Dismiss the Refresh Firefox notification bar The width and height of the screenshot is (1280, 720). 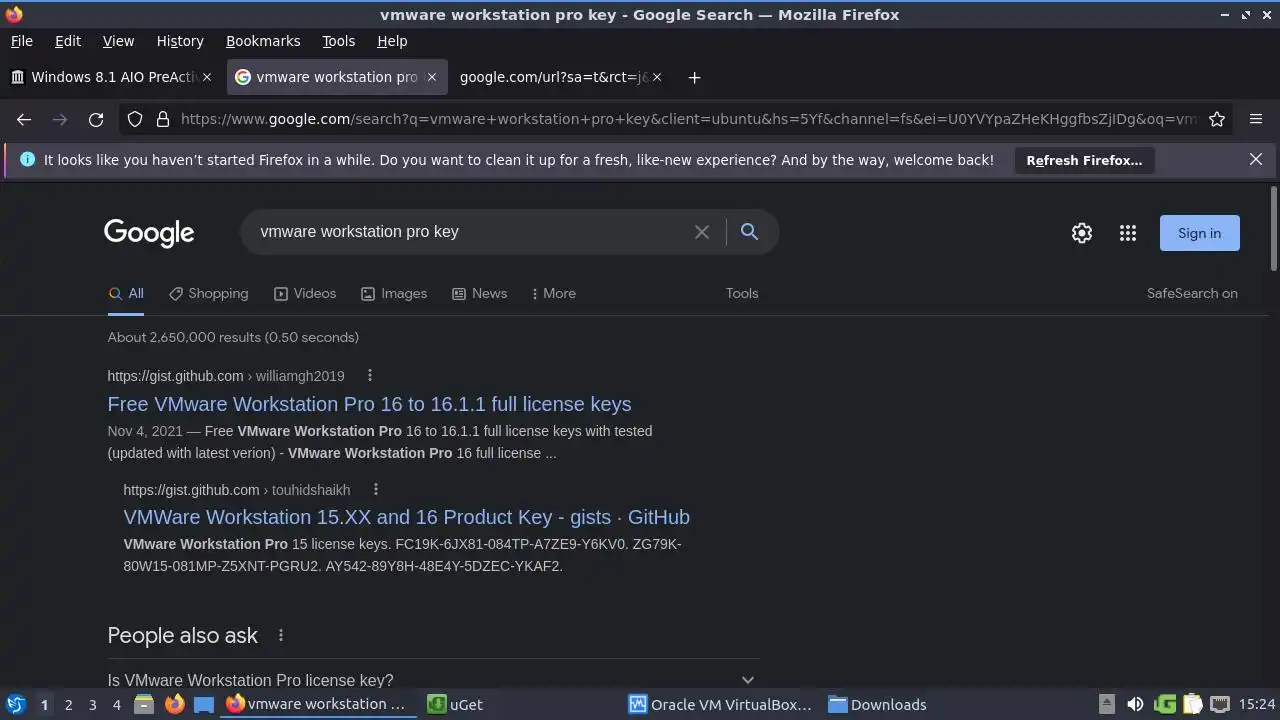click(1256, 159)
